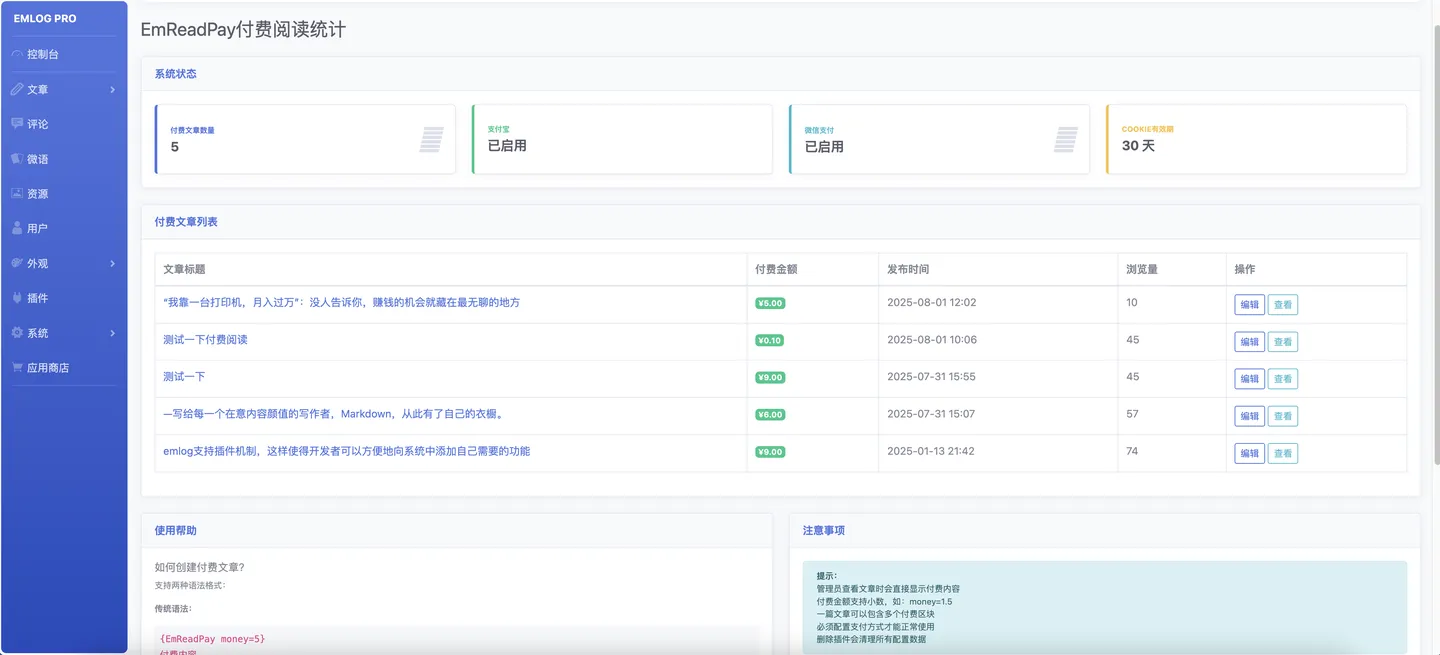Click 查看 in the 2025-07-31 15:55 row
This screenshot has width=1440, height=655.
pos(1283,379)
